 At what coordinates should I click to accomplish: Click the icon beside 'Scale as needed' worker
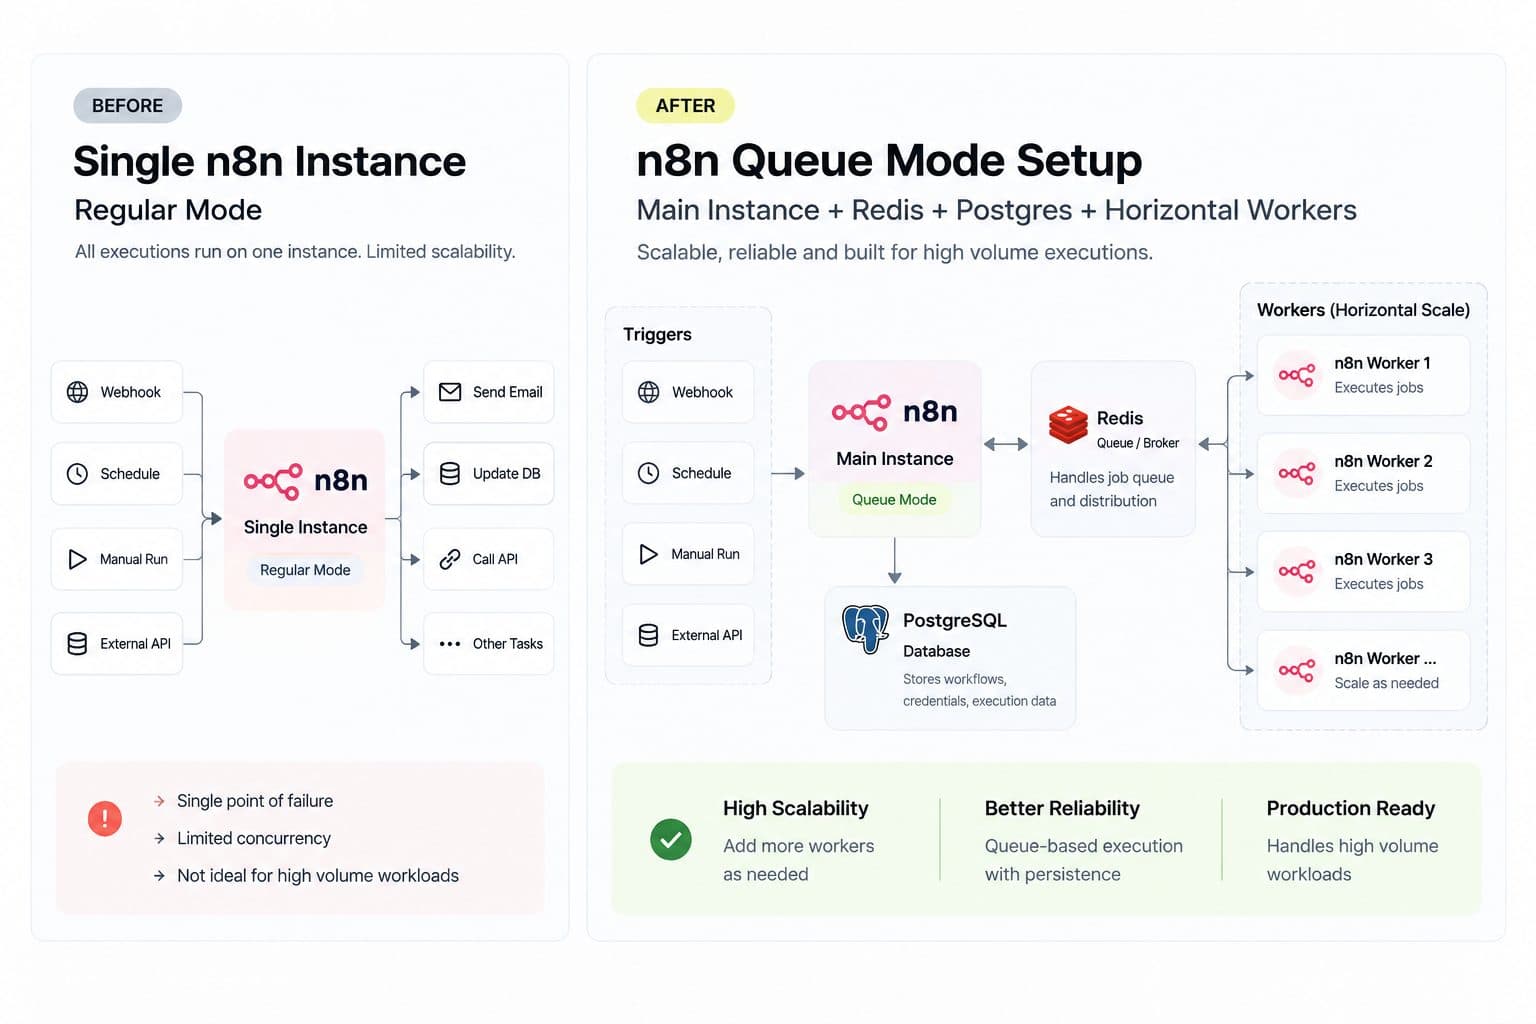pyautogui.click(x=1297, y=670)
